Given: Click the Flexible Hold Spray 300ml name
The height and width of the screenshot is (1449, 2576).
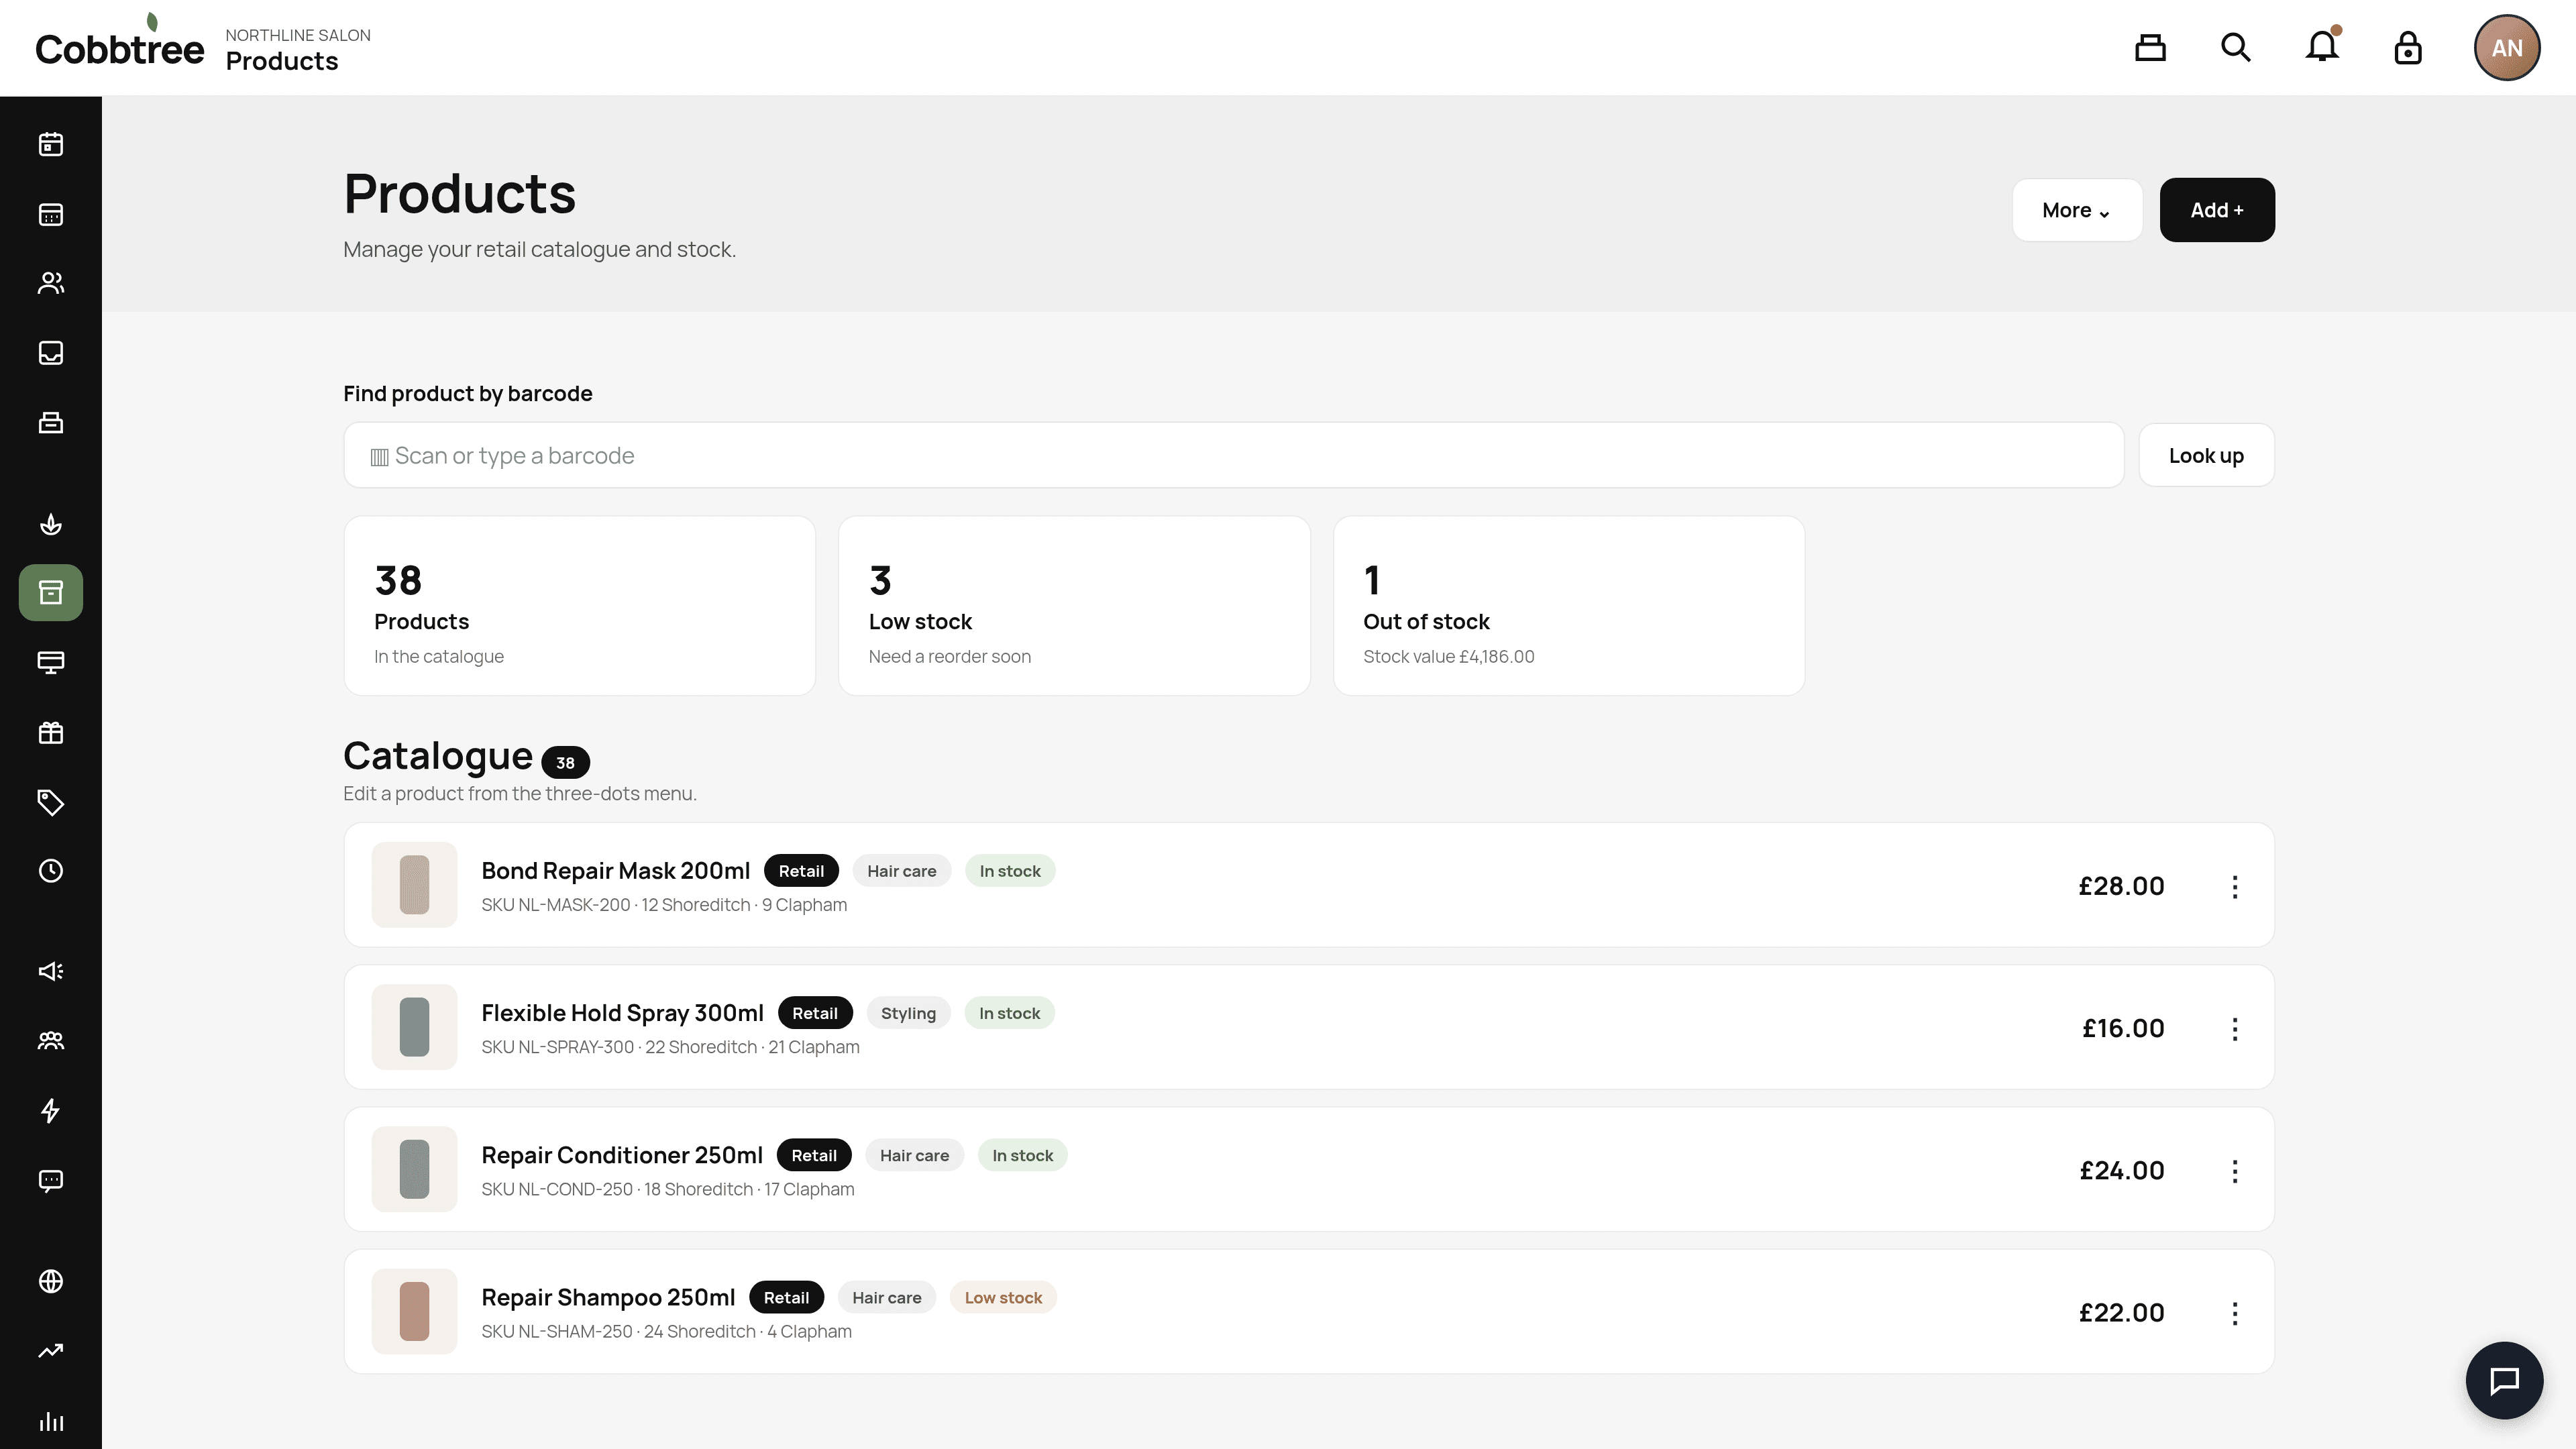Looking at the screenshot, I should 622,1013.
